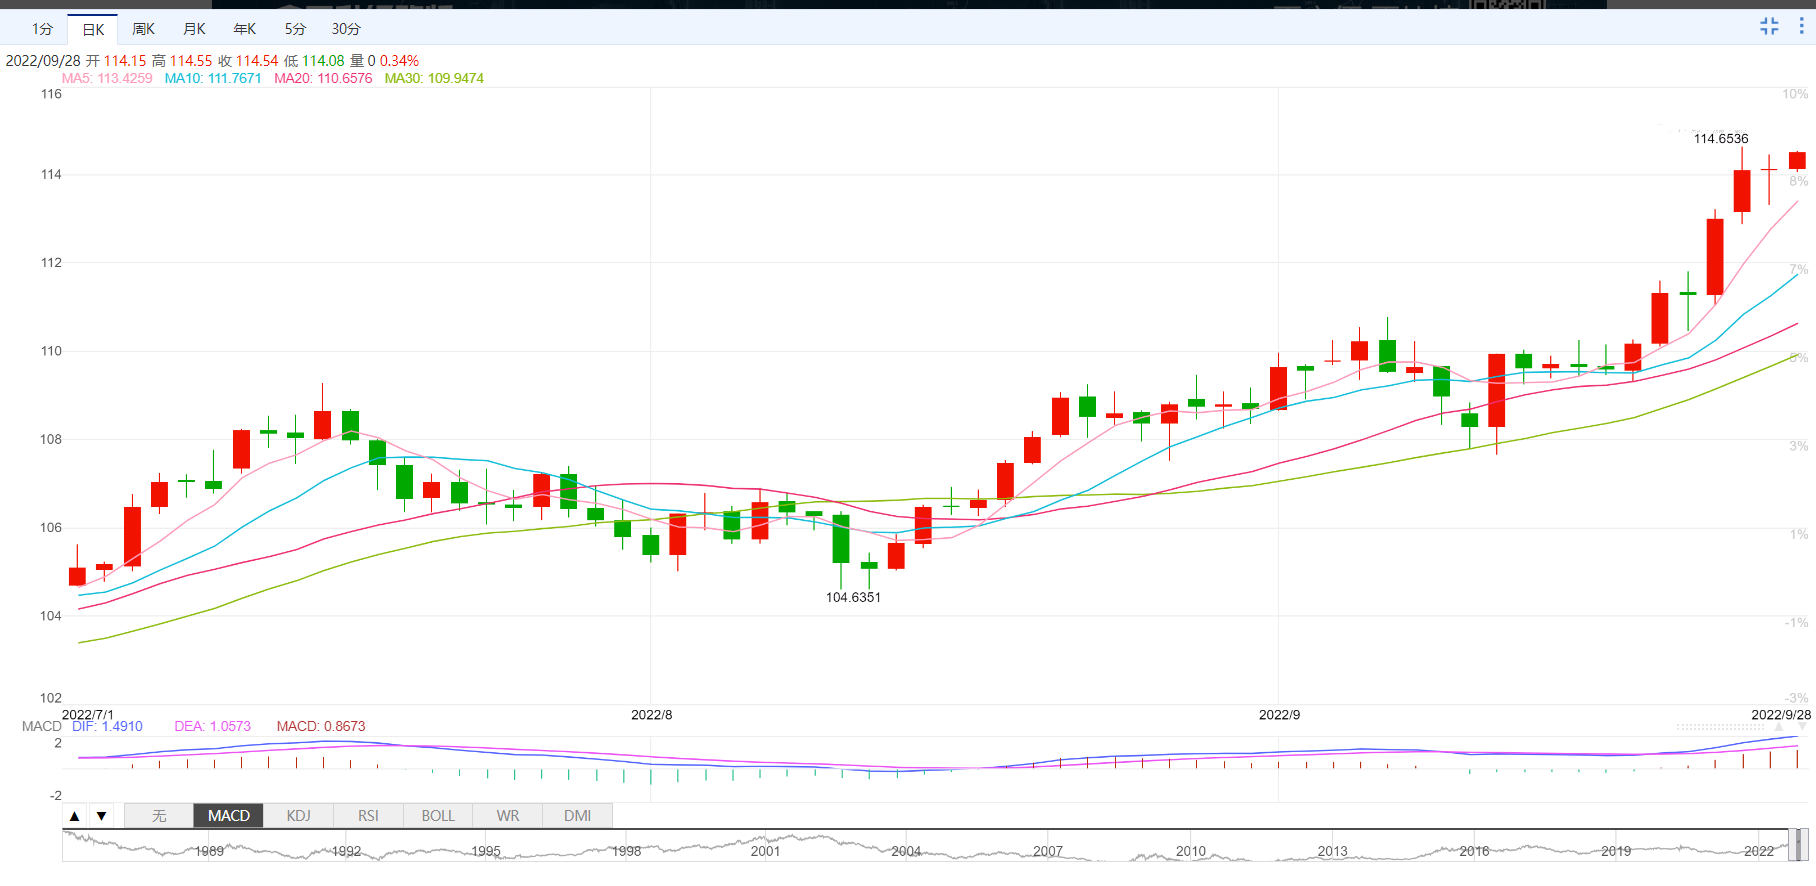Switch to the 年K yearly chart
This screenshot has height=886, width=1816.
[x=245, y=29]
